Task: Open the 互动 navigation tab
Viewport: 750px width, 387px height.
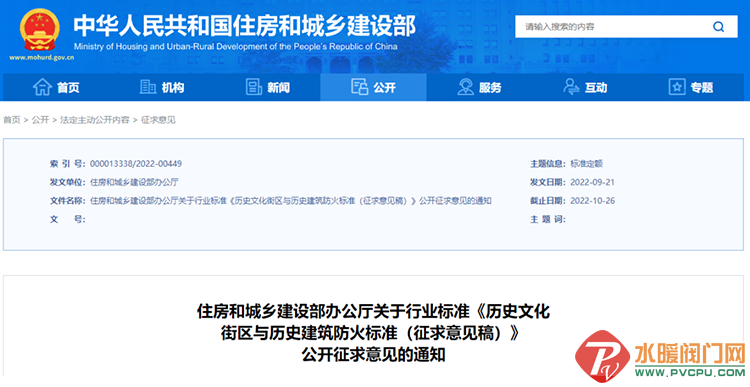Action: [585, 87]
